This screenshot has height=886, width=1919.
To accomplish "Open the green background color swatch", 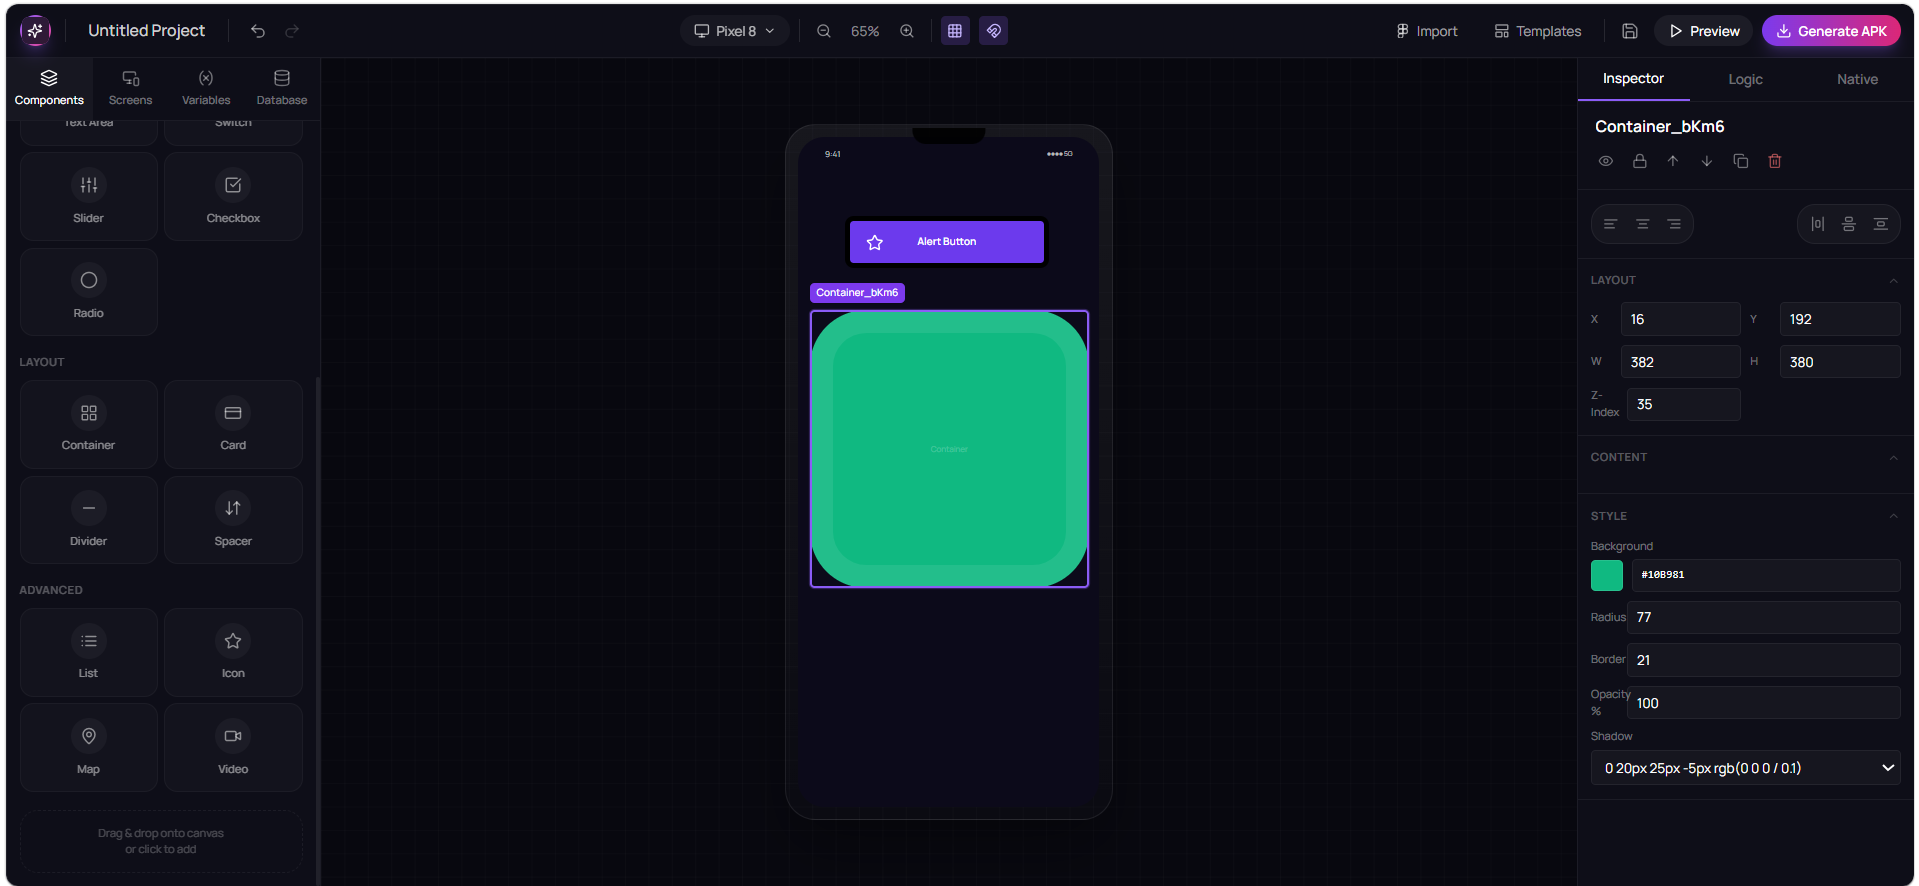I will point(1607,575).
